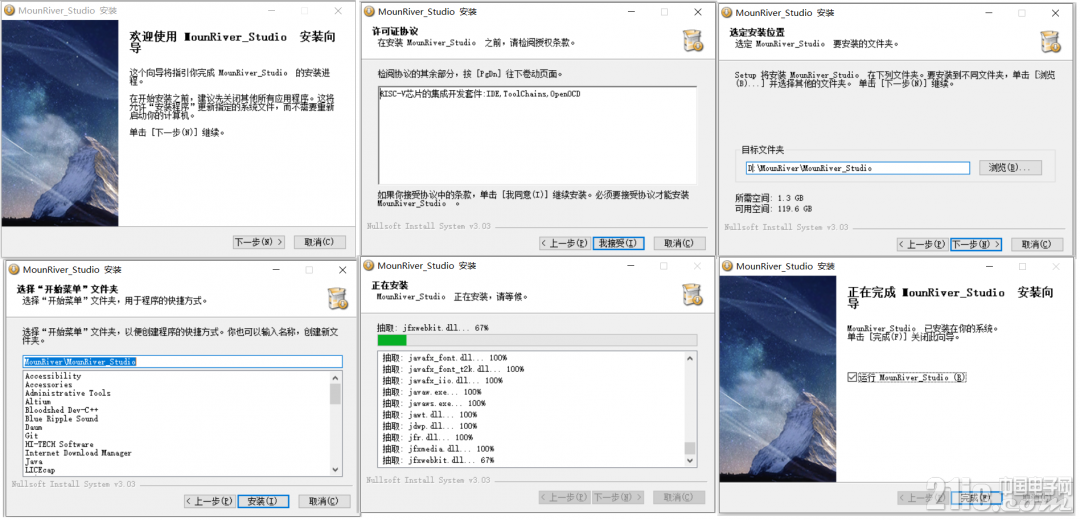Click the MounRiver_Studio title icon in the welcome window
Screen dimensions: 1080x520
pos(12,11)
